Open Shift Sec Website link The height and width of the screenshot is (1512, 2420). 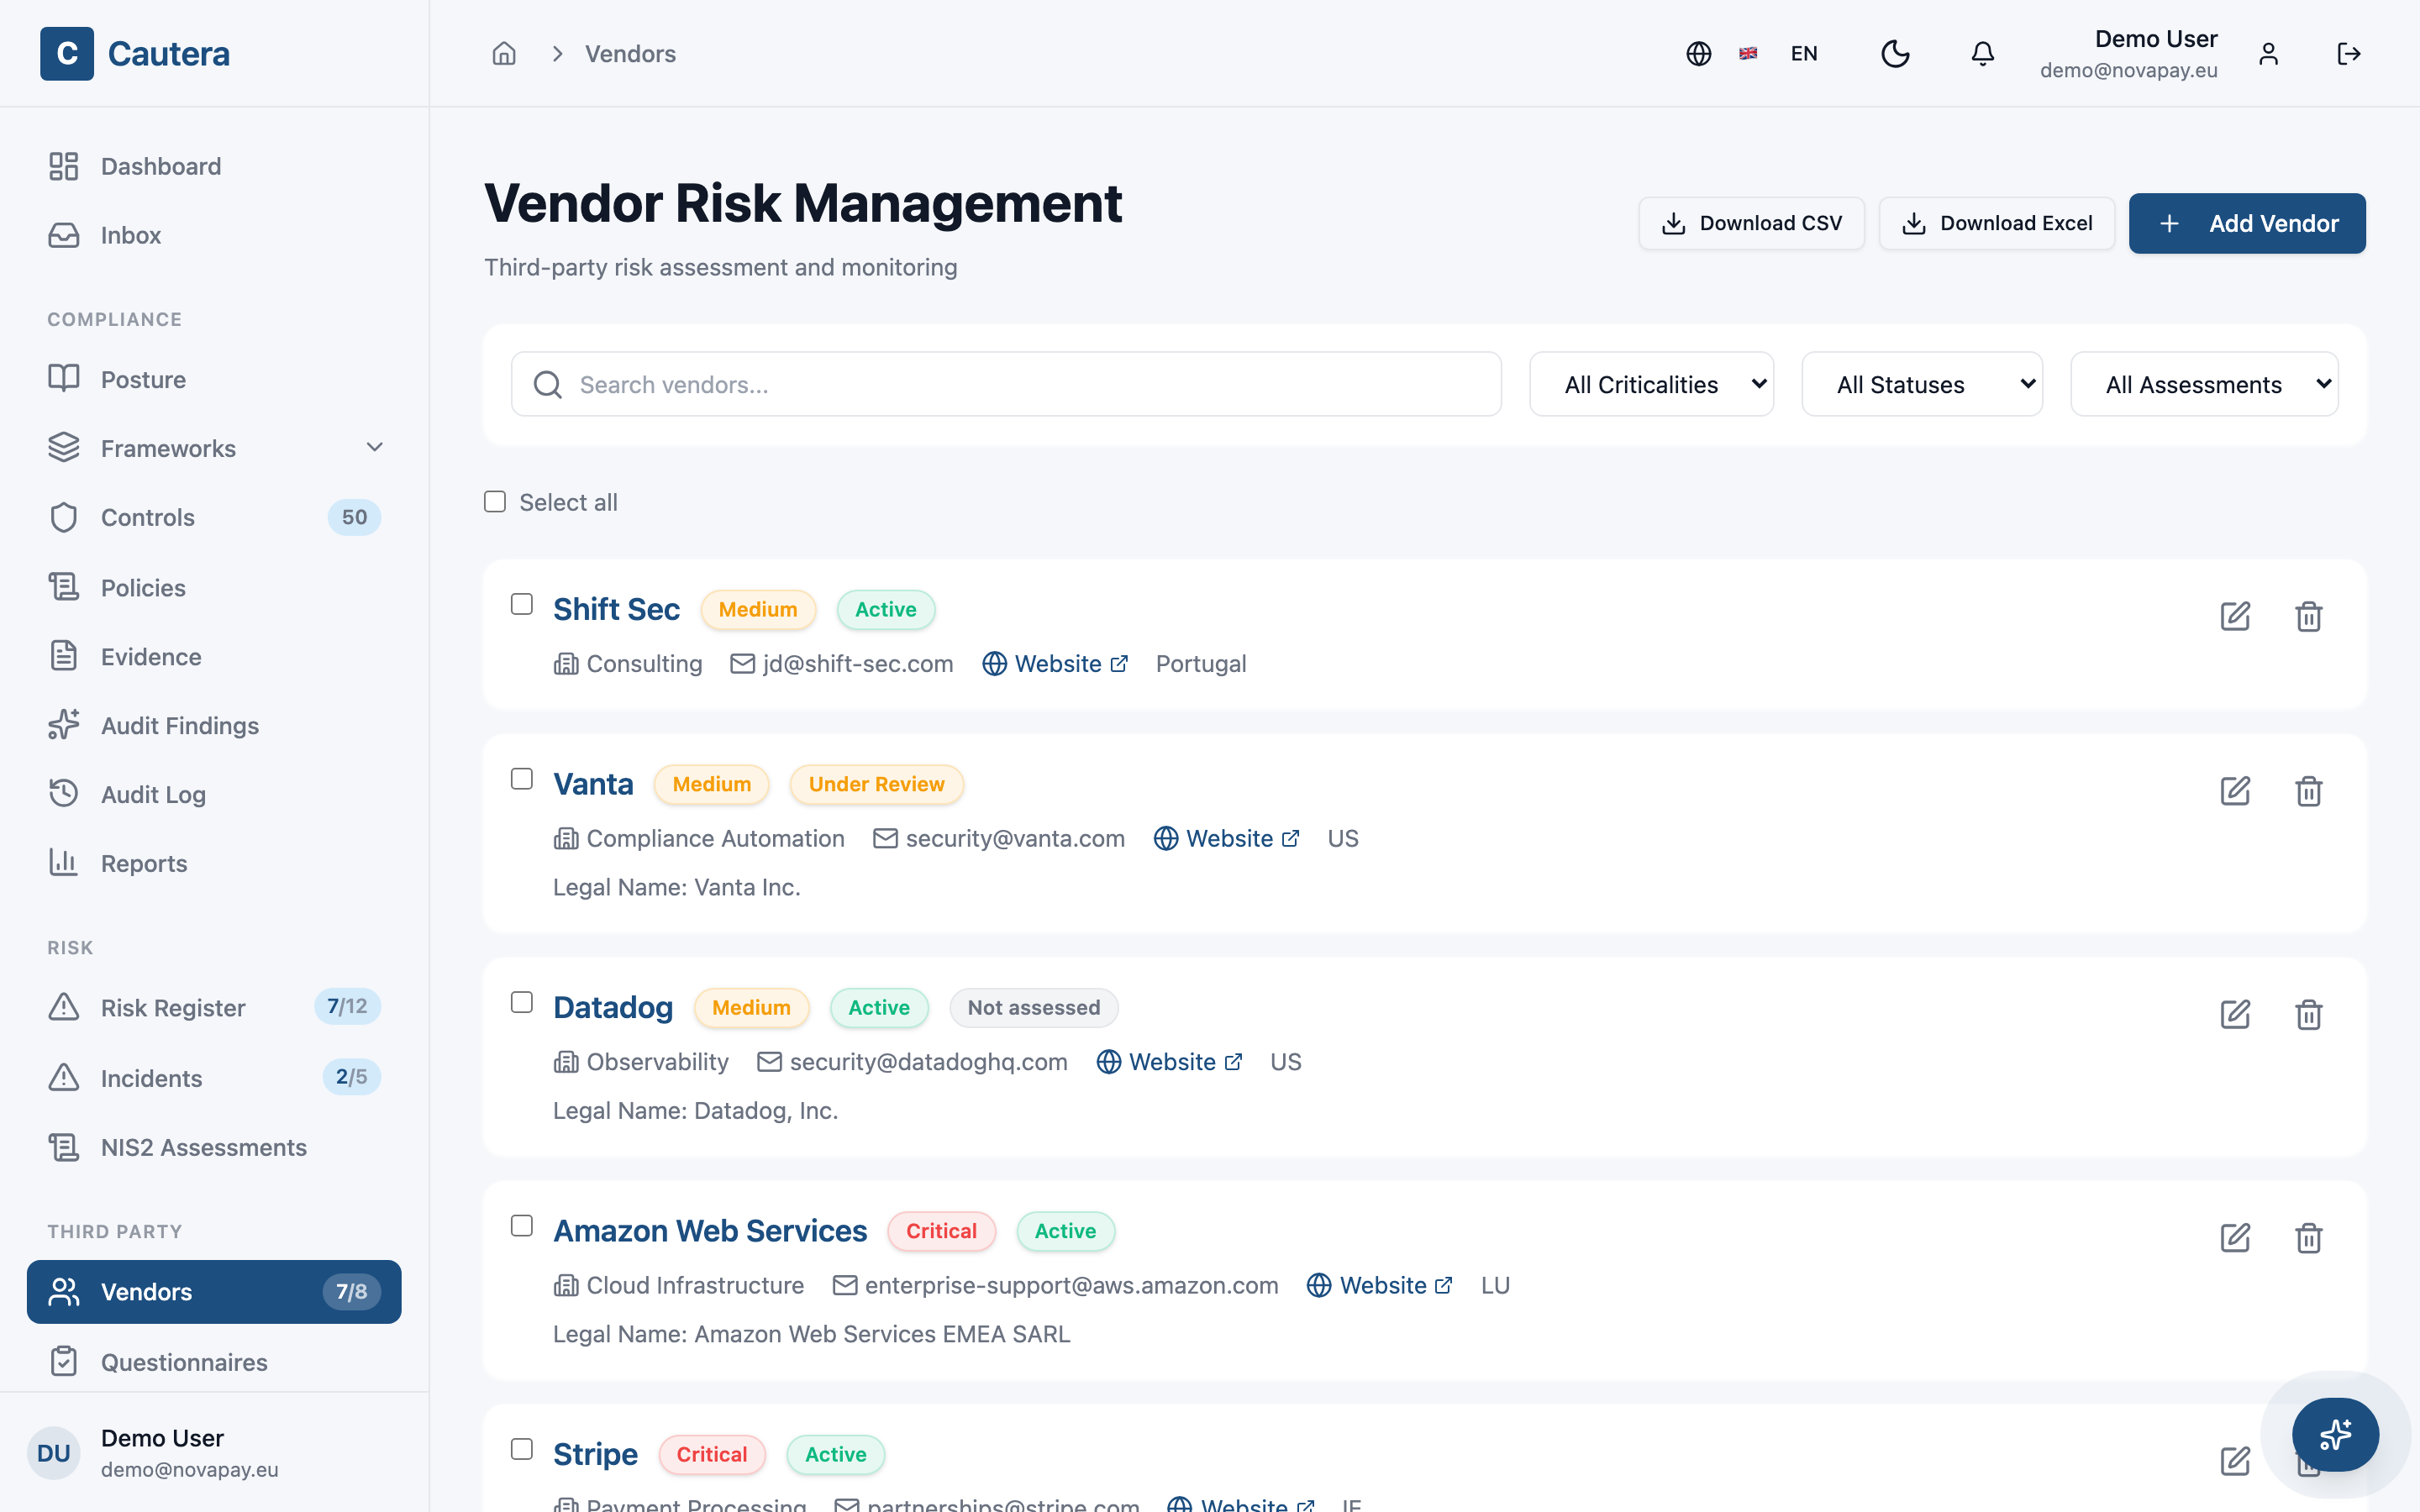coord(1055,664)
